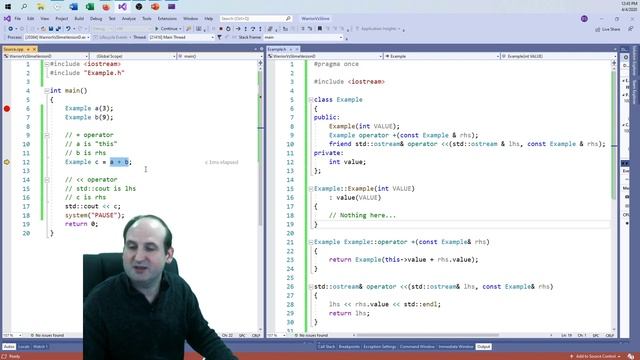This screenshot has height=360, width=640.
Task: Open the Thread dropdown showing Main Thread
Action: pos(181,37)
